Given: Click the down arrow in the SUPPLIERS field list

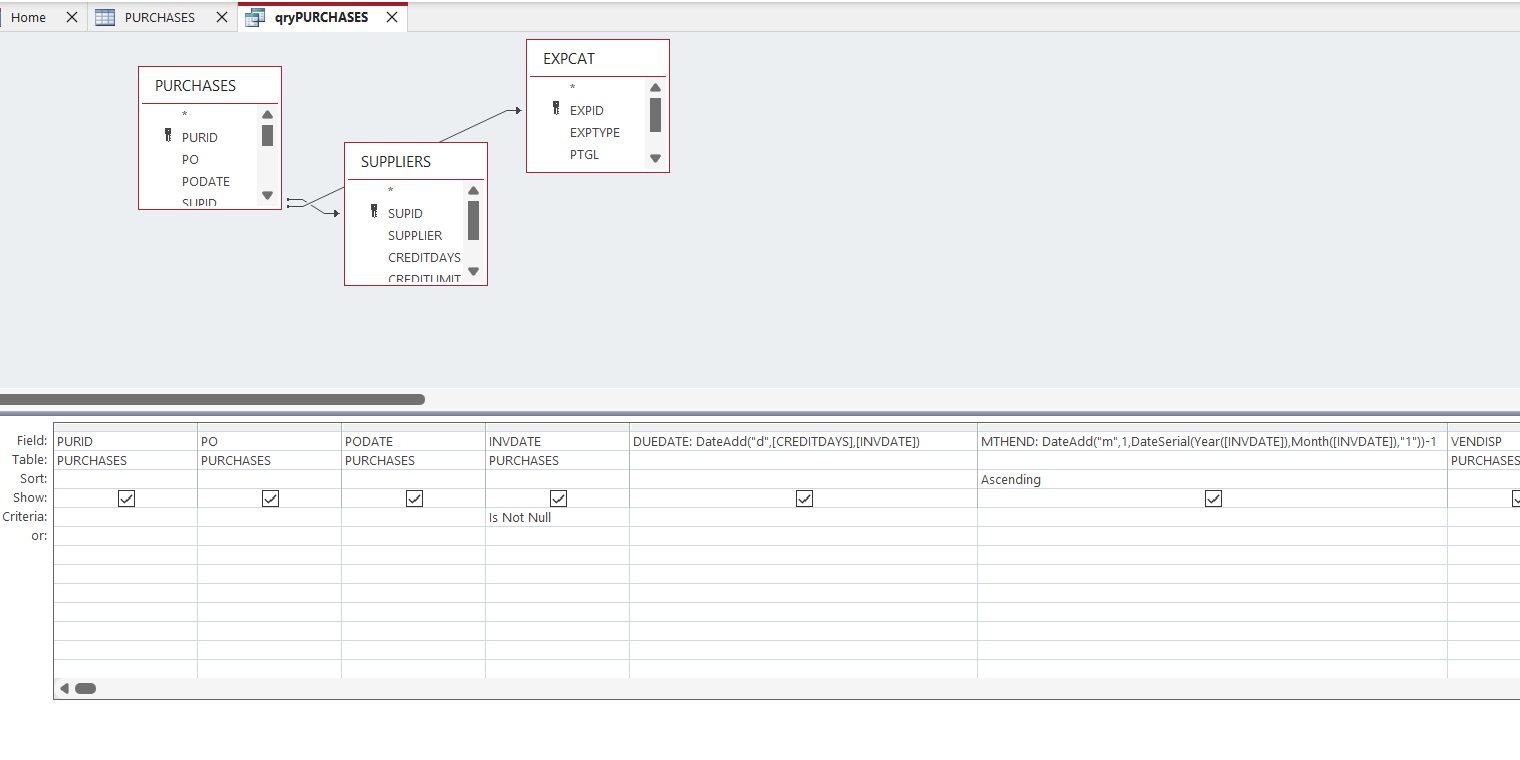Looking at the screenshot, I should 473,272.
